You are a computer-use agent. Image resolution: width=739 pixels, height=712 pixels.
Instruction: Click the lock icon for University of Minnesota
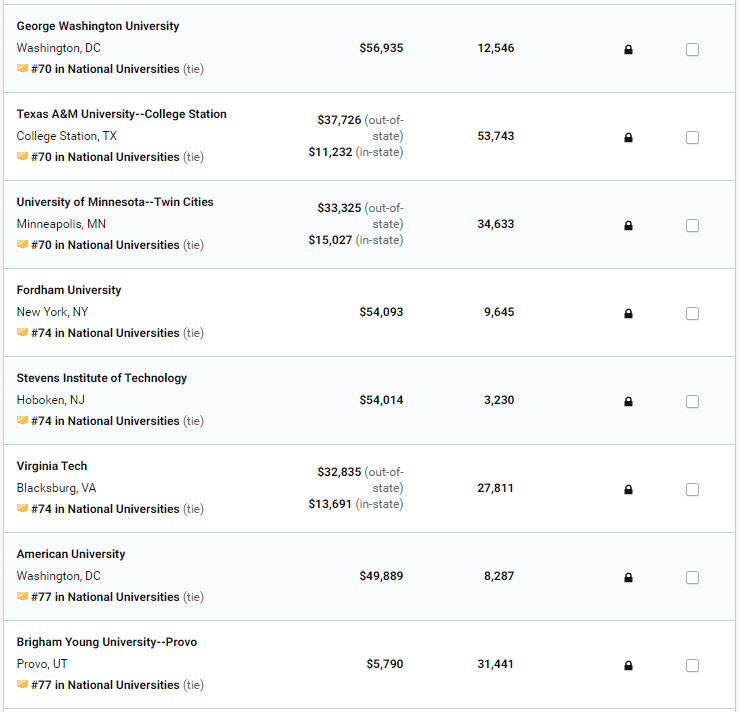tap(628, 226)
